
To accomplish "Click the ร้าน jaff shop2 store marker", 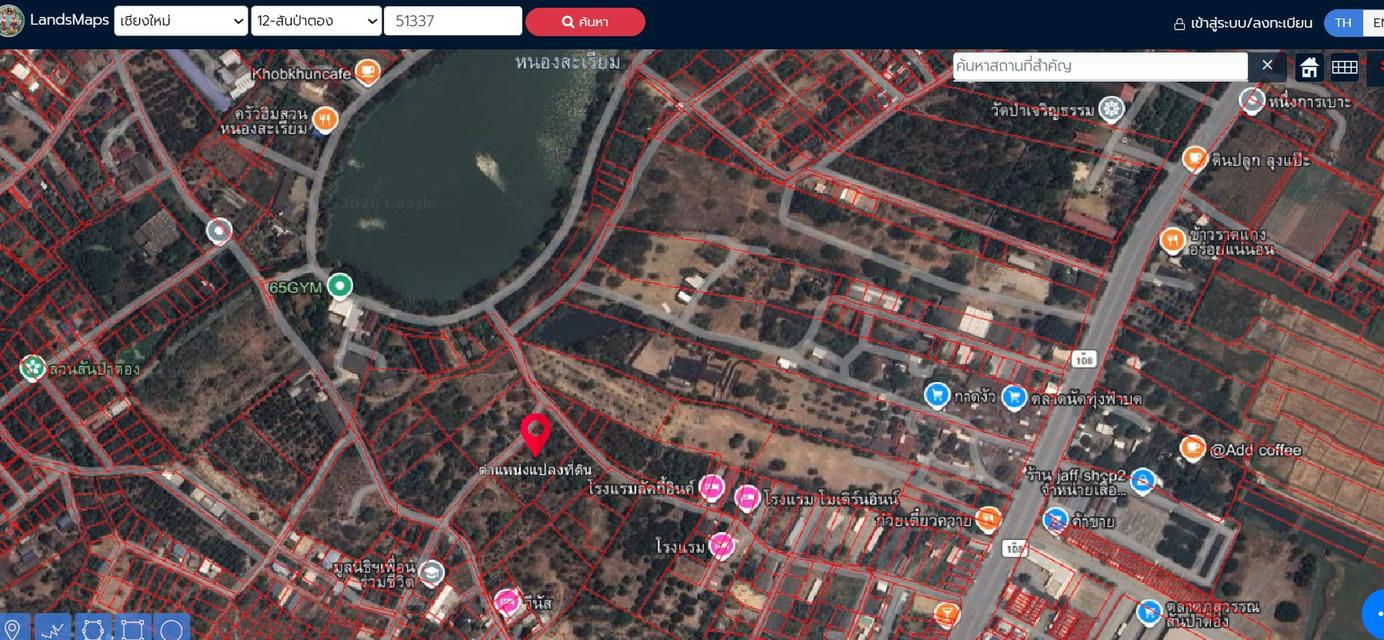I will [1143, 482].
